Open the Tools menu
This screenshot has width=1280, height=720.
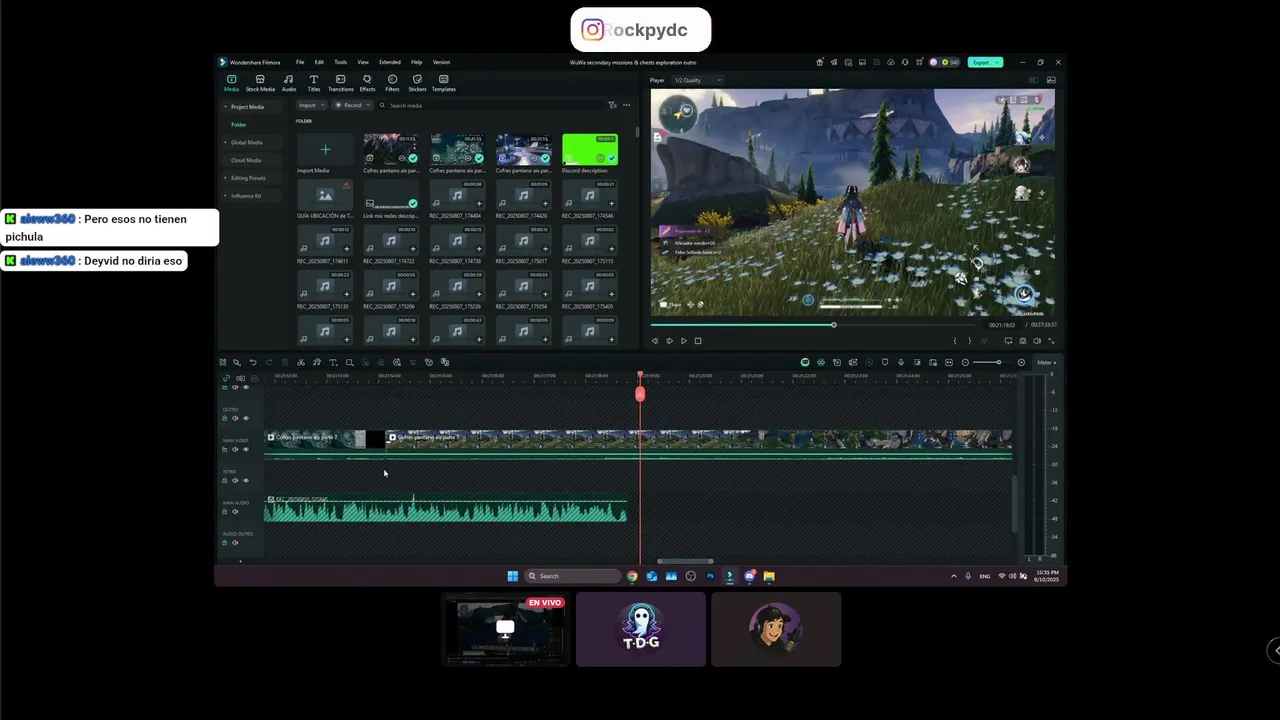tap(340, 62)
